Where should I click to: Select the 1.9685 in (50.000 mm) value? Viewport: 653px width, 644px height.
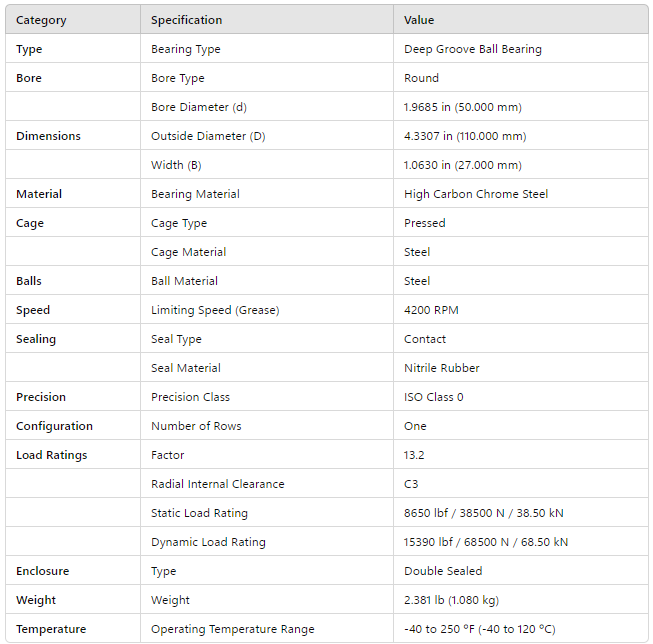(463, 107)
